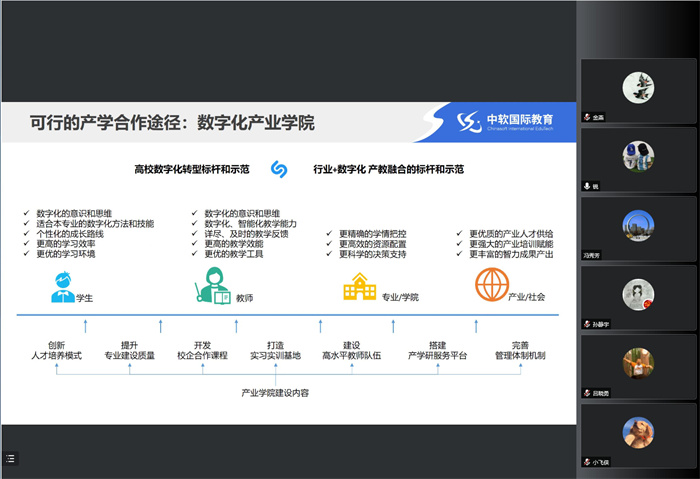The width and height of the screenshot is (700, 479).
Task: Click the blue logo between the two headings
Action: [279, 169]
